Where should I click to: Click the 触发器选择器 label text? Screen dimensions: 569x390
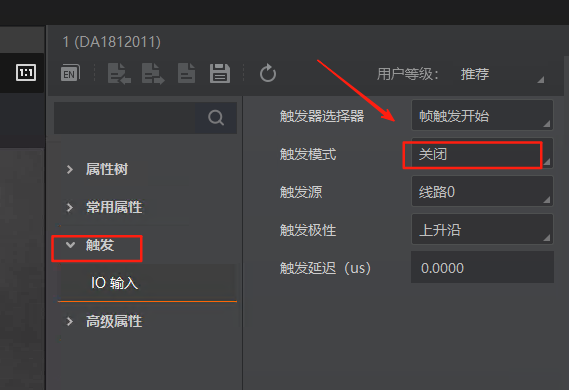coord(322,116)
